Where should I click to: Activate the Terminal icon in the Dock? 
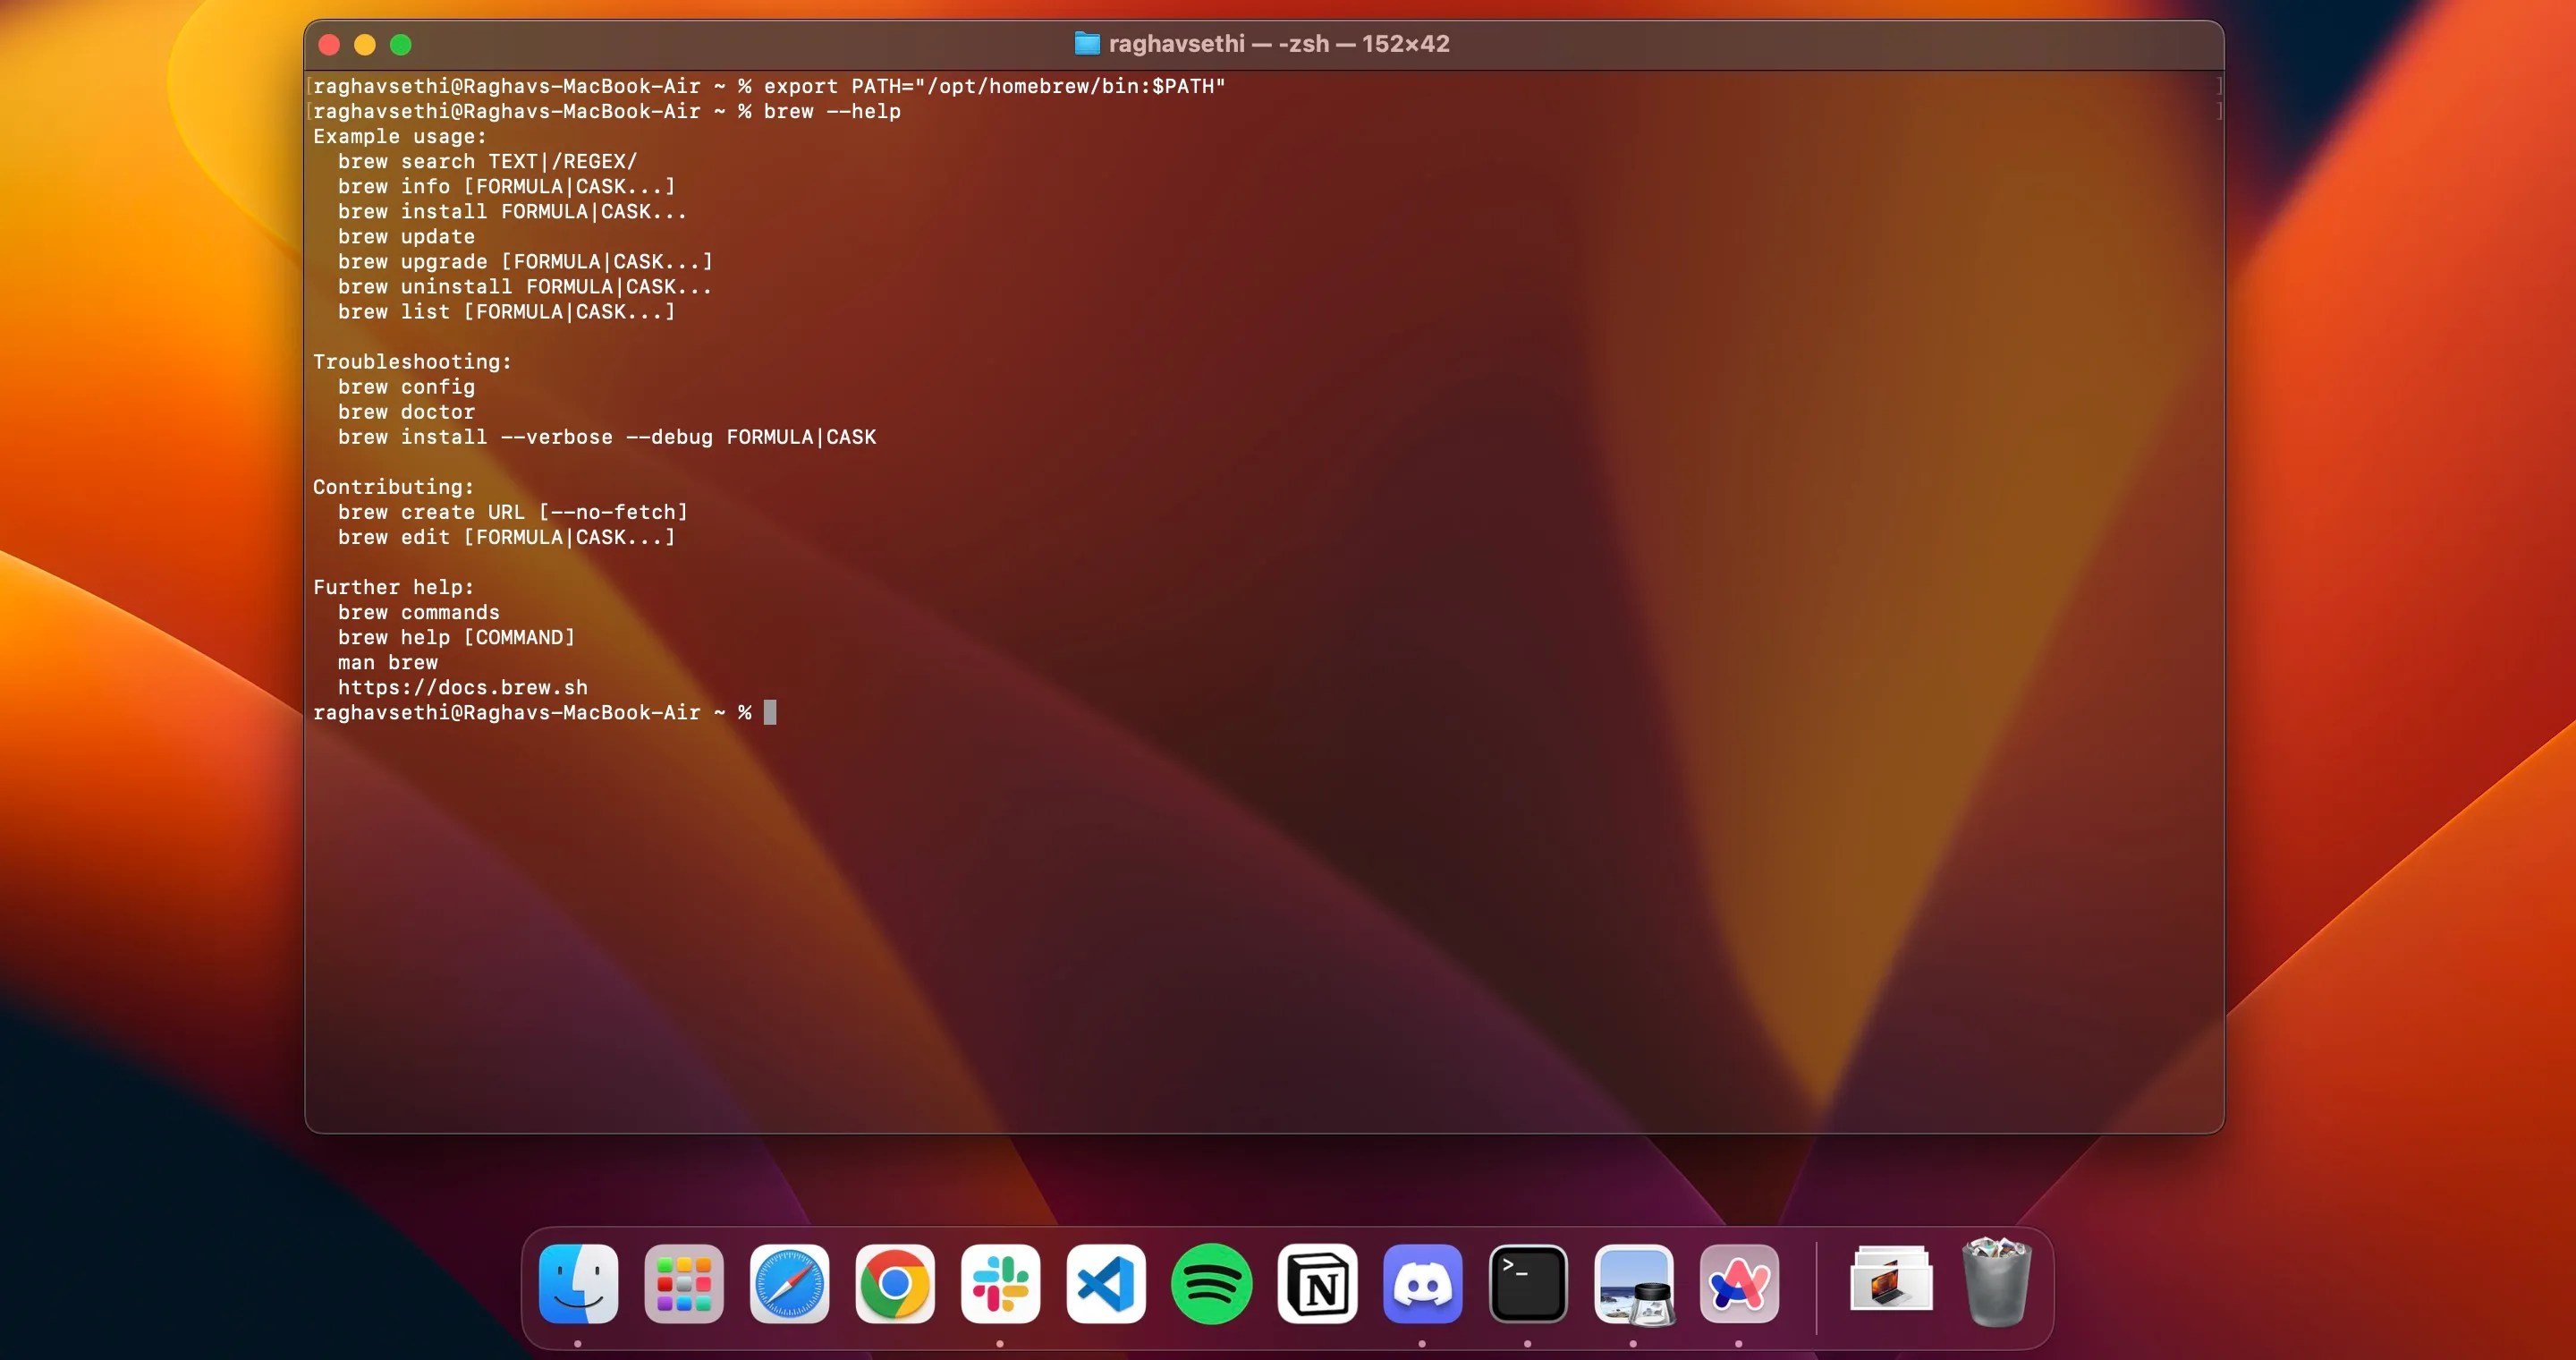pos(1528,1285)
